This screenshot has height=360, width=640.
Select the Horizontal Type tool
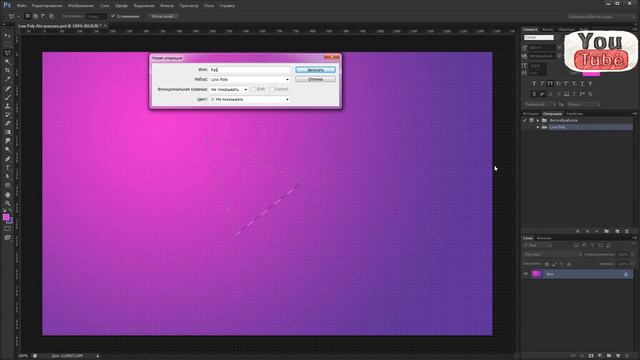tap(8, 168)
